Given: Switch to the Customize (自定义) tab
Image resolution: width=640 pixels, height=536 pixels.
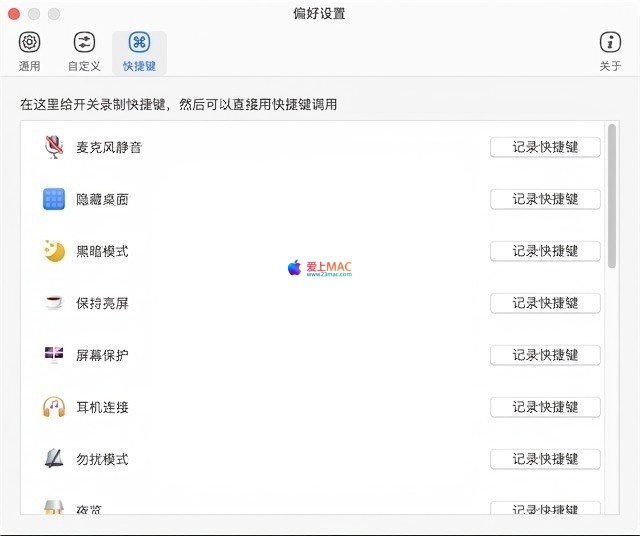Looking at the screenshot, I should tap(84, 51).
